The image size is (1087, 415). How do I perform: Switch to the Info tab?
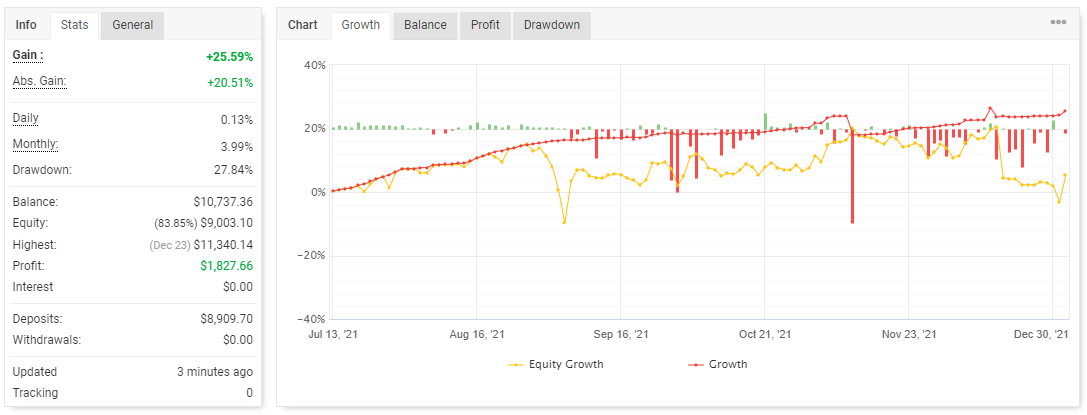click(x=26, y=25)
